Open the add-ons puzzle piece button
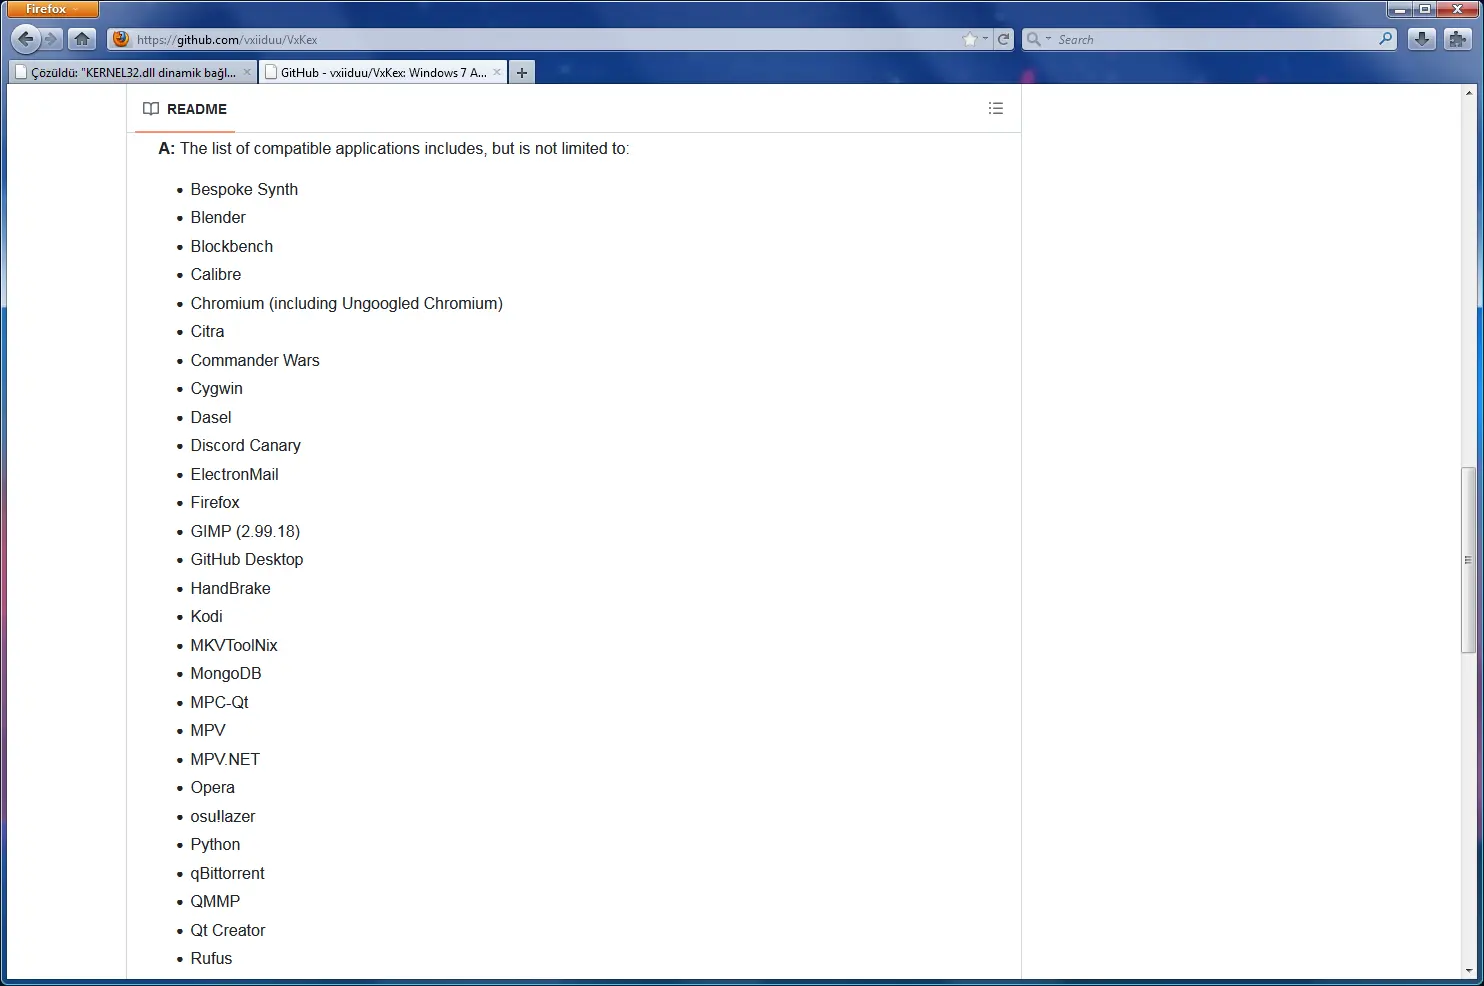This screenshot has width=1484, height=986. (1458, 39)
